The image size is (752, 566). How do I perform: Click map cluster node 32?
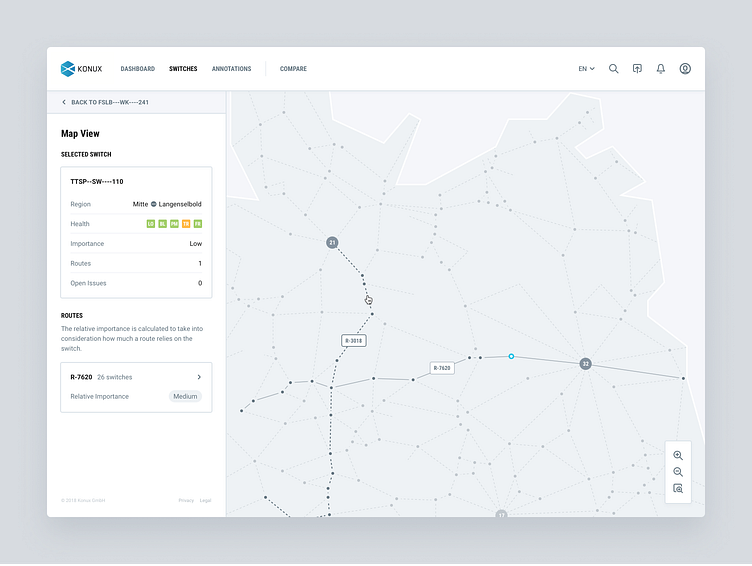586,364
